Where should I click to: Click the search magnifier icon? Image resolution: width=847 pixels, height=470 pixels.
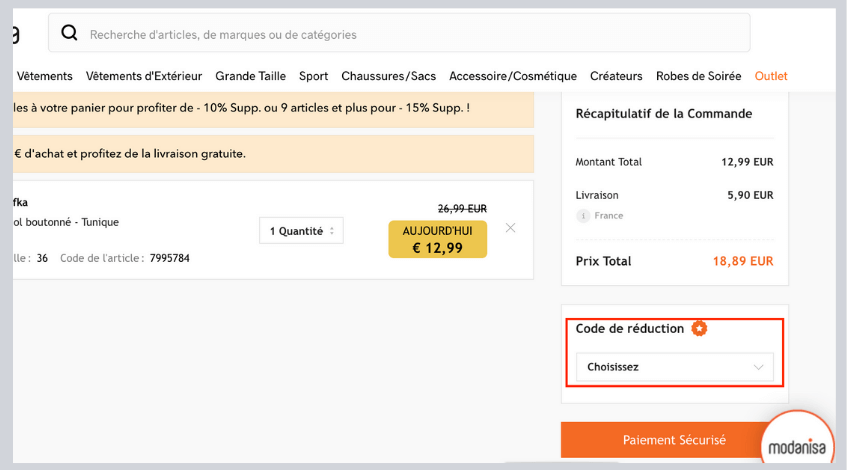(x=69, y=34)
